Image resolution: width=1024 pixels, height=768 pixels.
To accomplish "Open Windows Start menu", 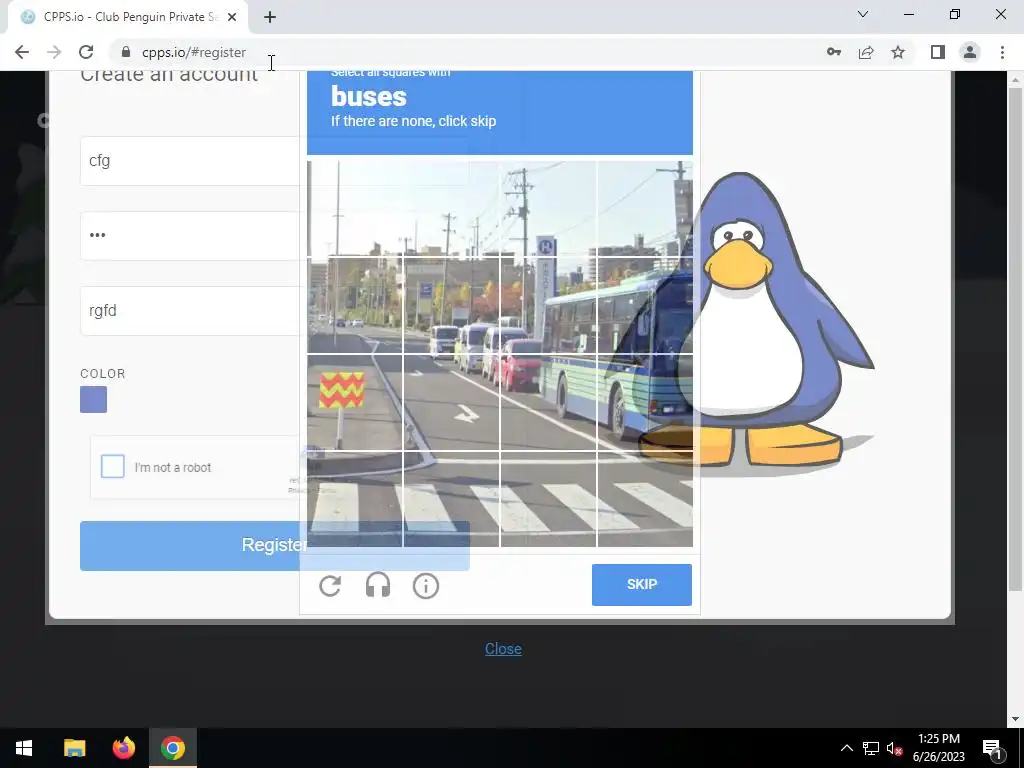I will pyautogui.click(x=24, y=748).
